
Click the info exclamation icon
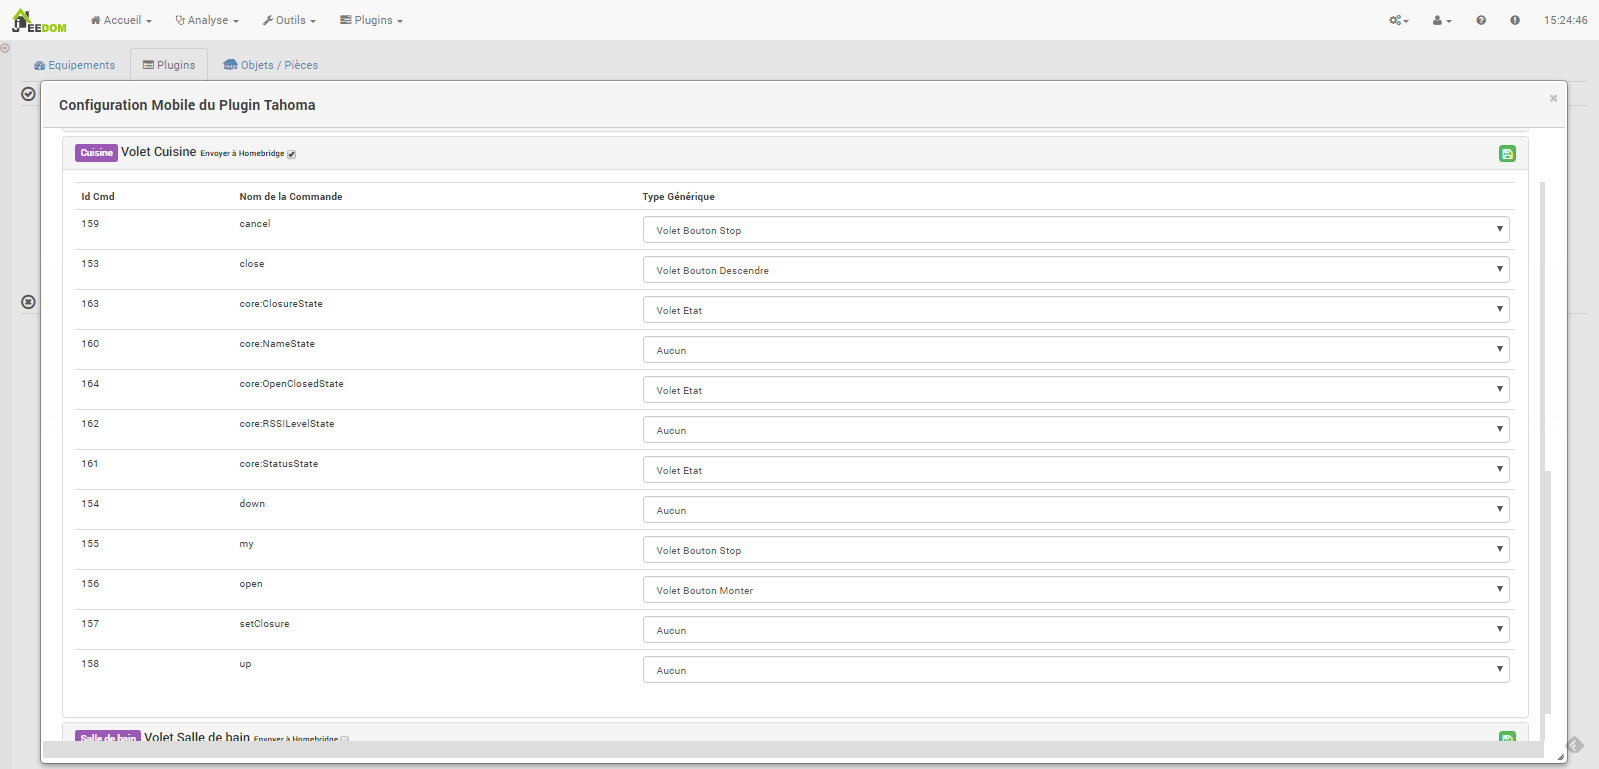1515,20
